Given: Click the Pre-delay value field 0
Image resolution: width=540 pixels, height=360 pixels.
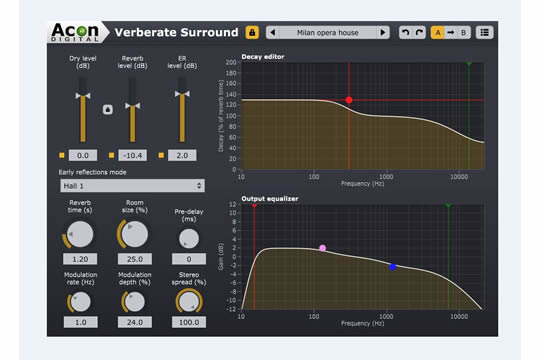Looking at the screenshot, I should pos(189,259).
